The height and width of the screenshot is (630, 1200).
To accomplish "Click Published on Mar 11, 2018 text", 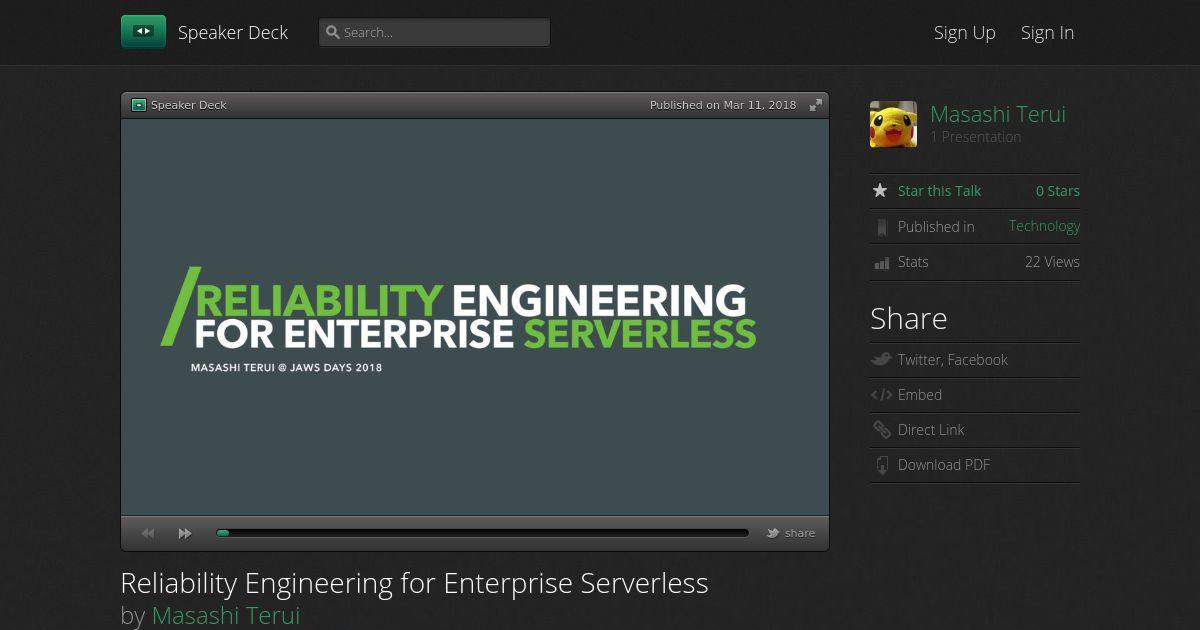I will point(723,105).
